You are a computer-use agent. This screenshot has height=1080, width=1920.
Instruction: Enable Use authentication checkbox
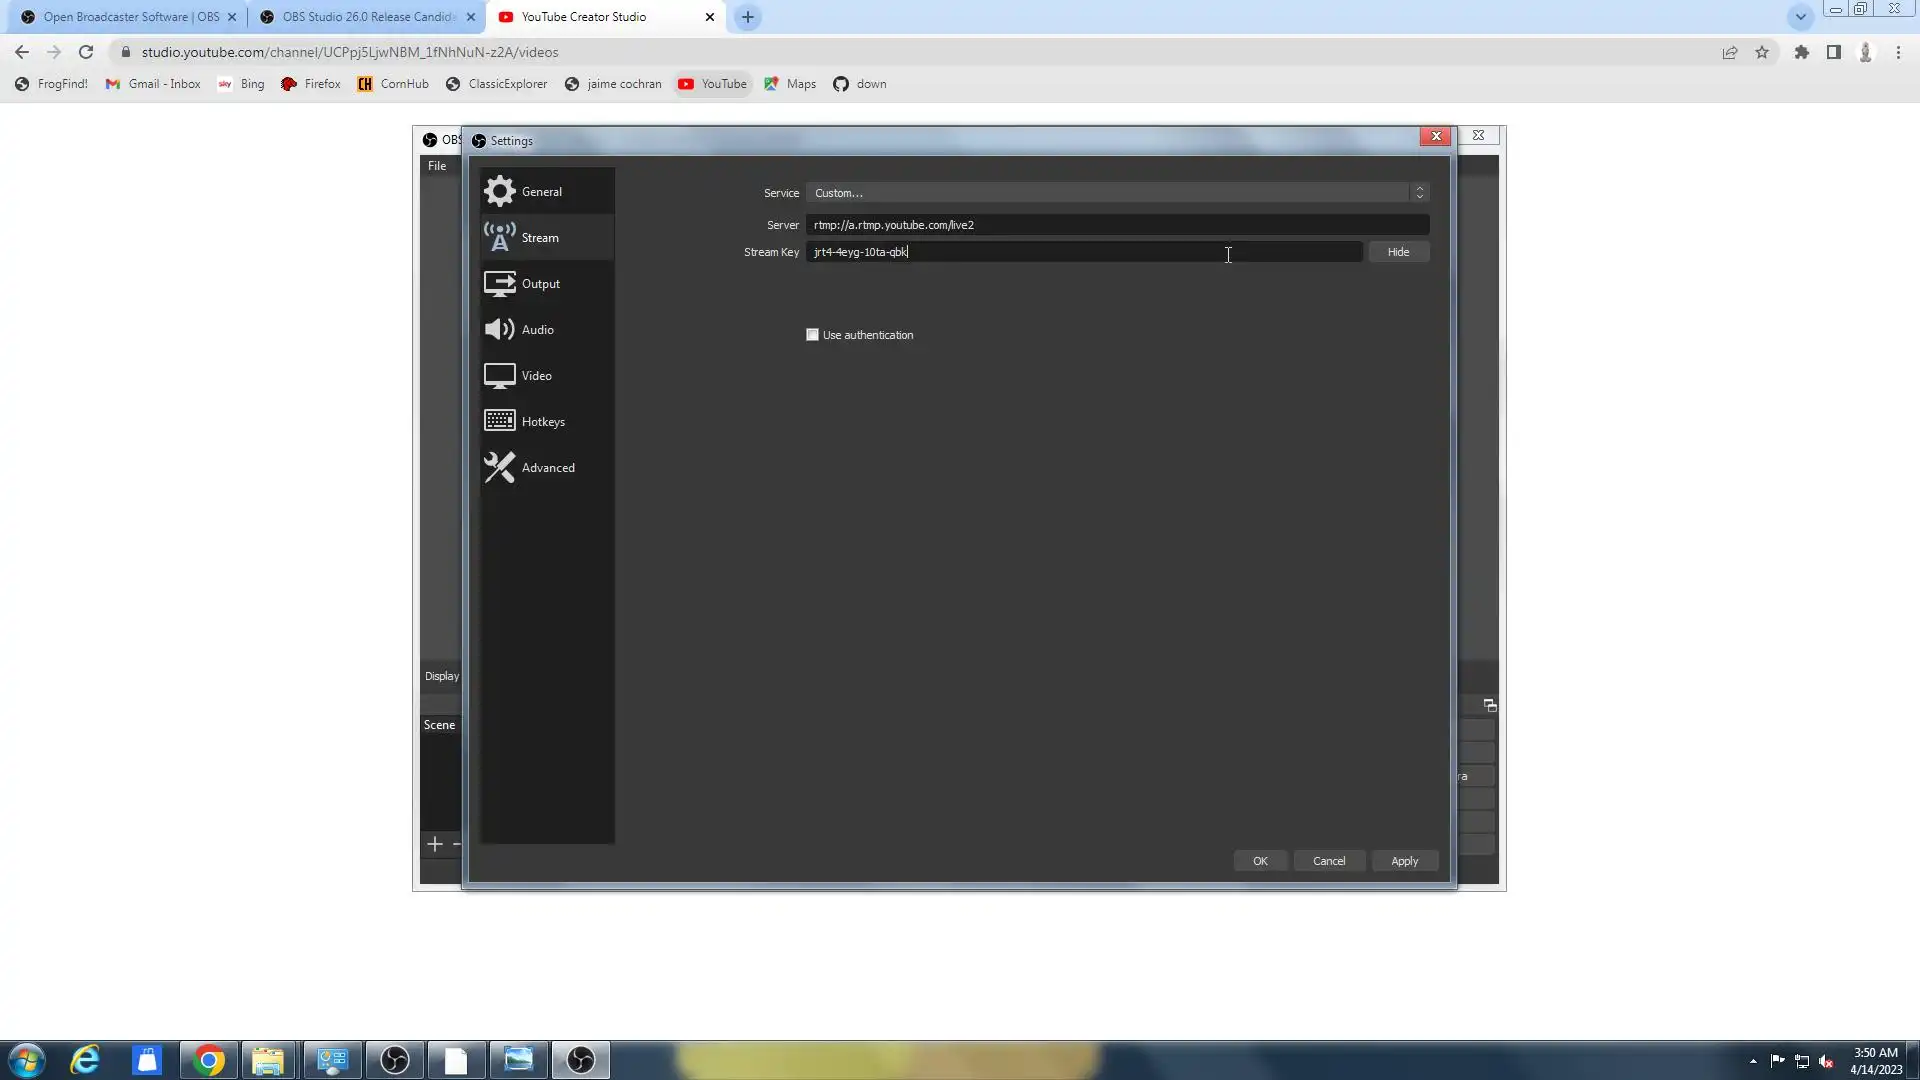(x=812, y=335)
